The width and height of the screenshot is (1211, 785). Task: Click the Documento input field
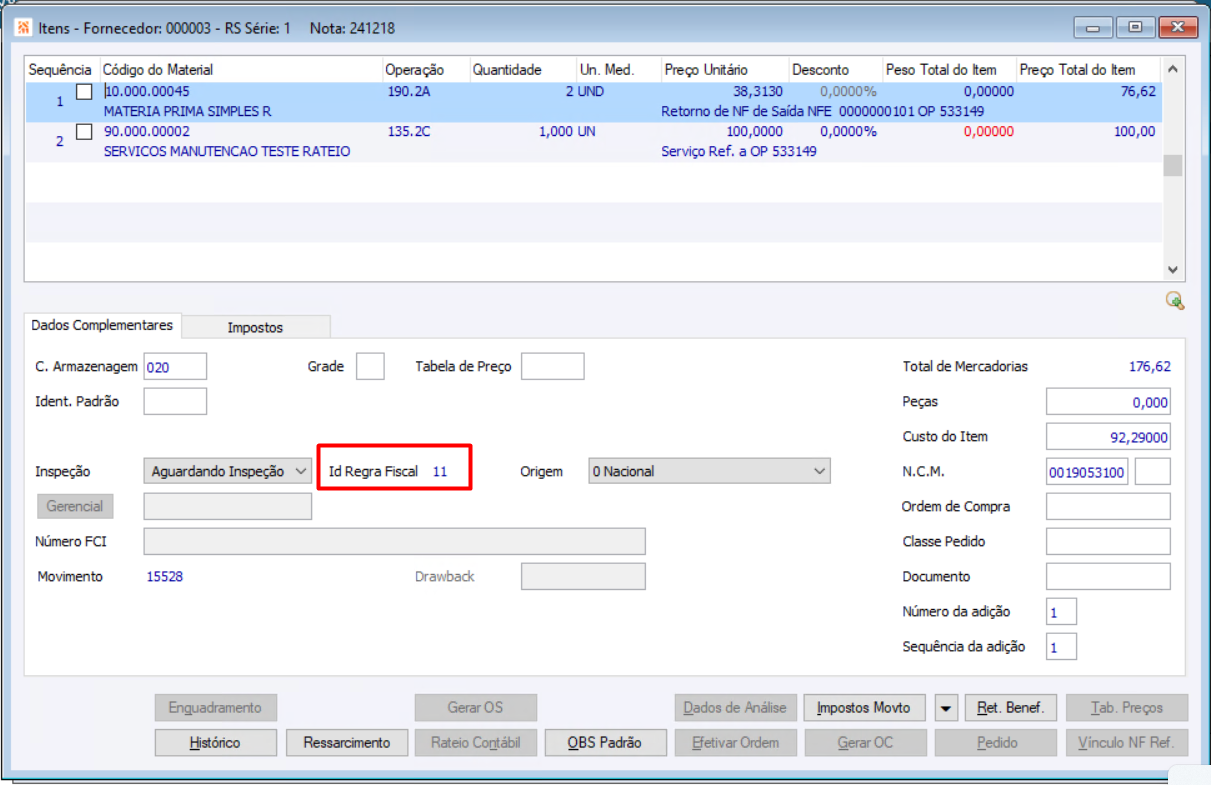pyautogui.click(x=1108, y=577)
